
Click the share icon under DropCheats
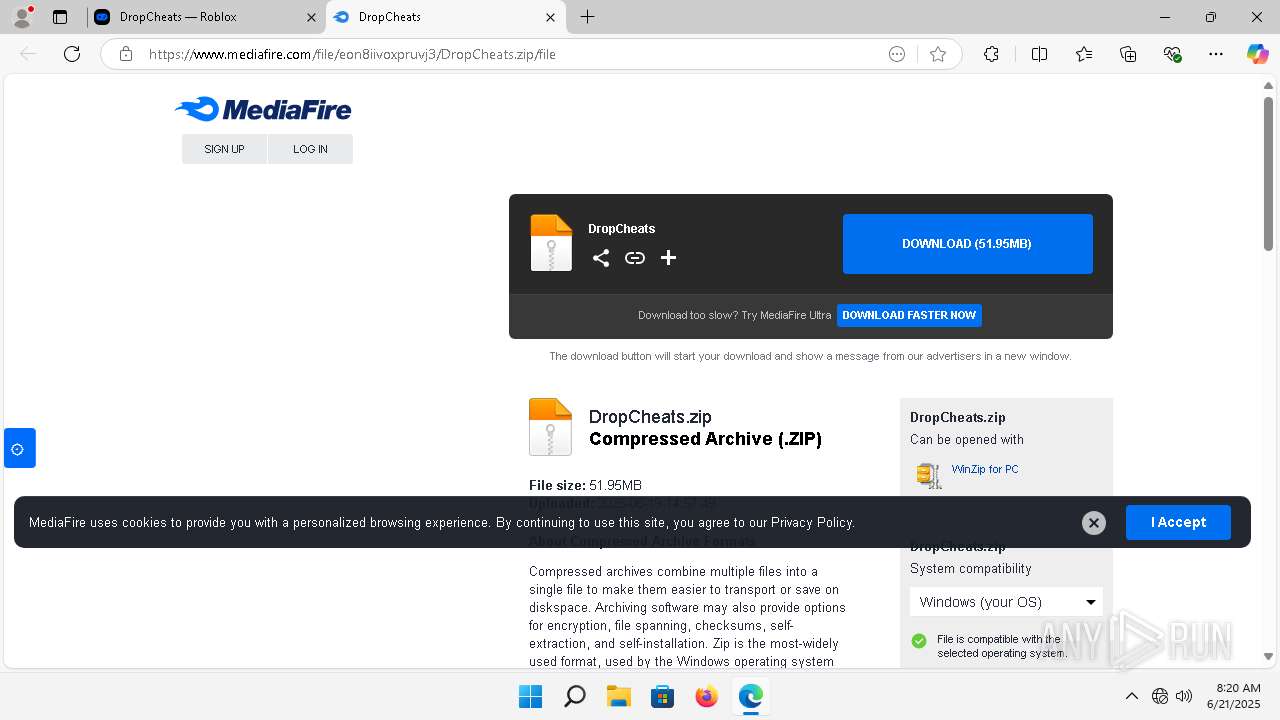pos(600,258)
